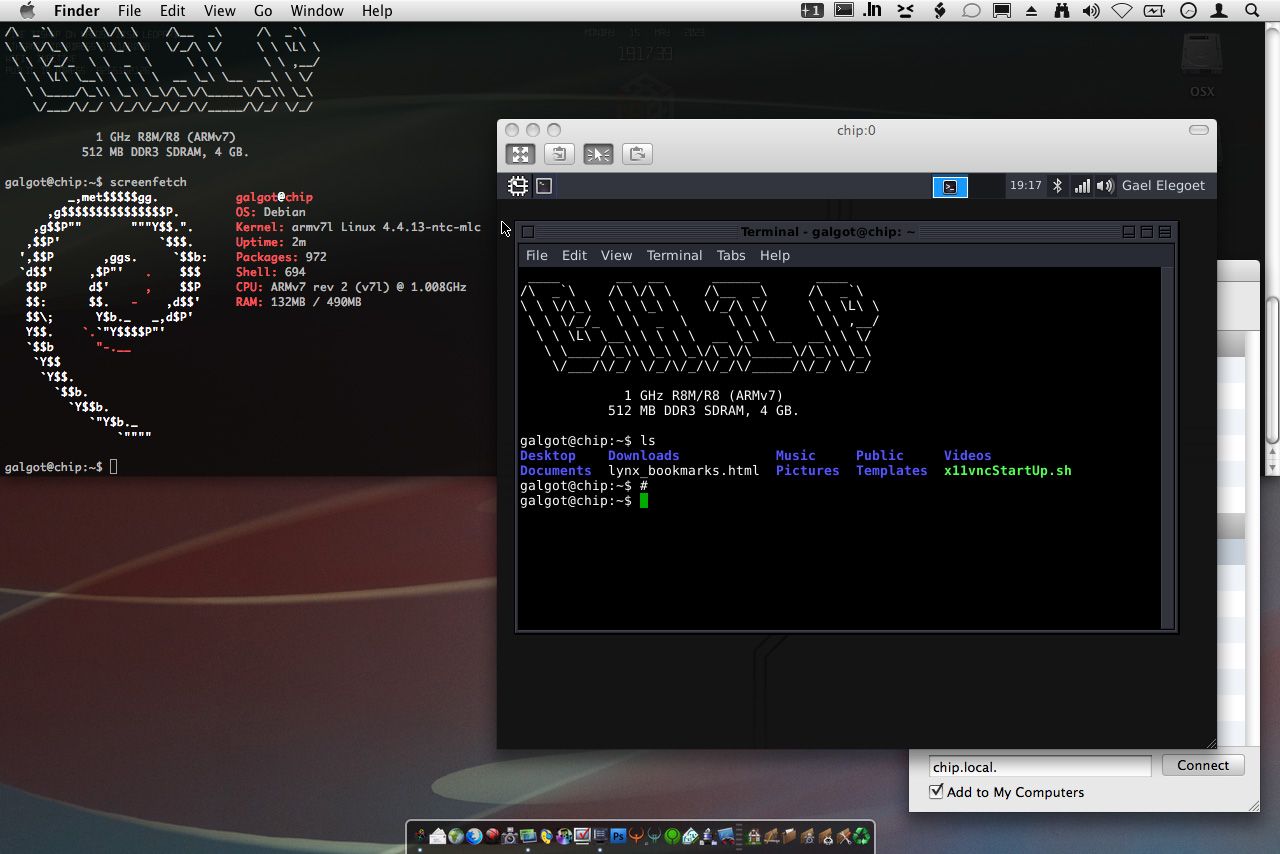
Task: Click the Bluetooth icon in remote panel
Action: (x=1058, y=186)
